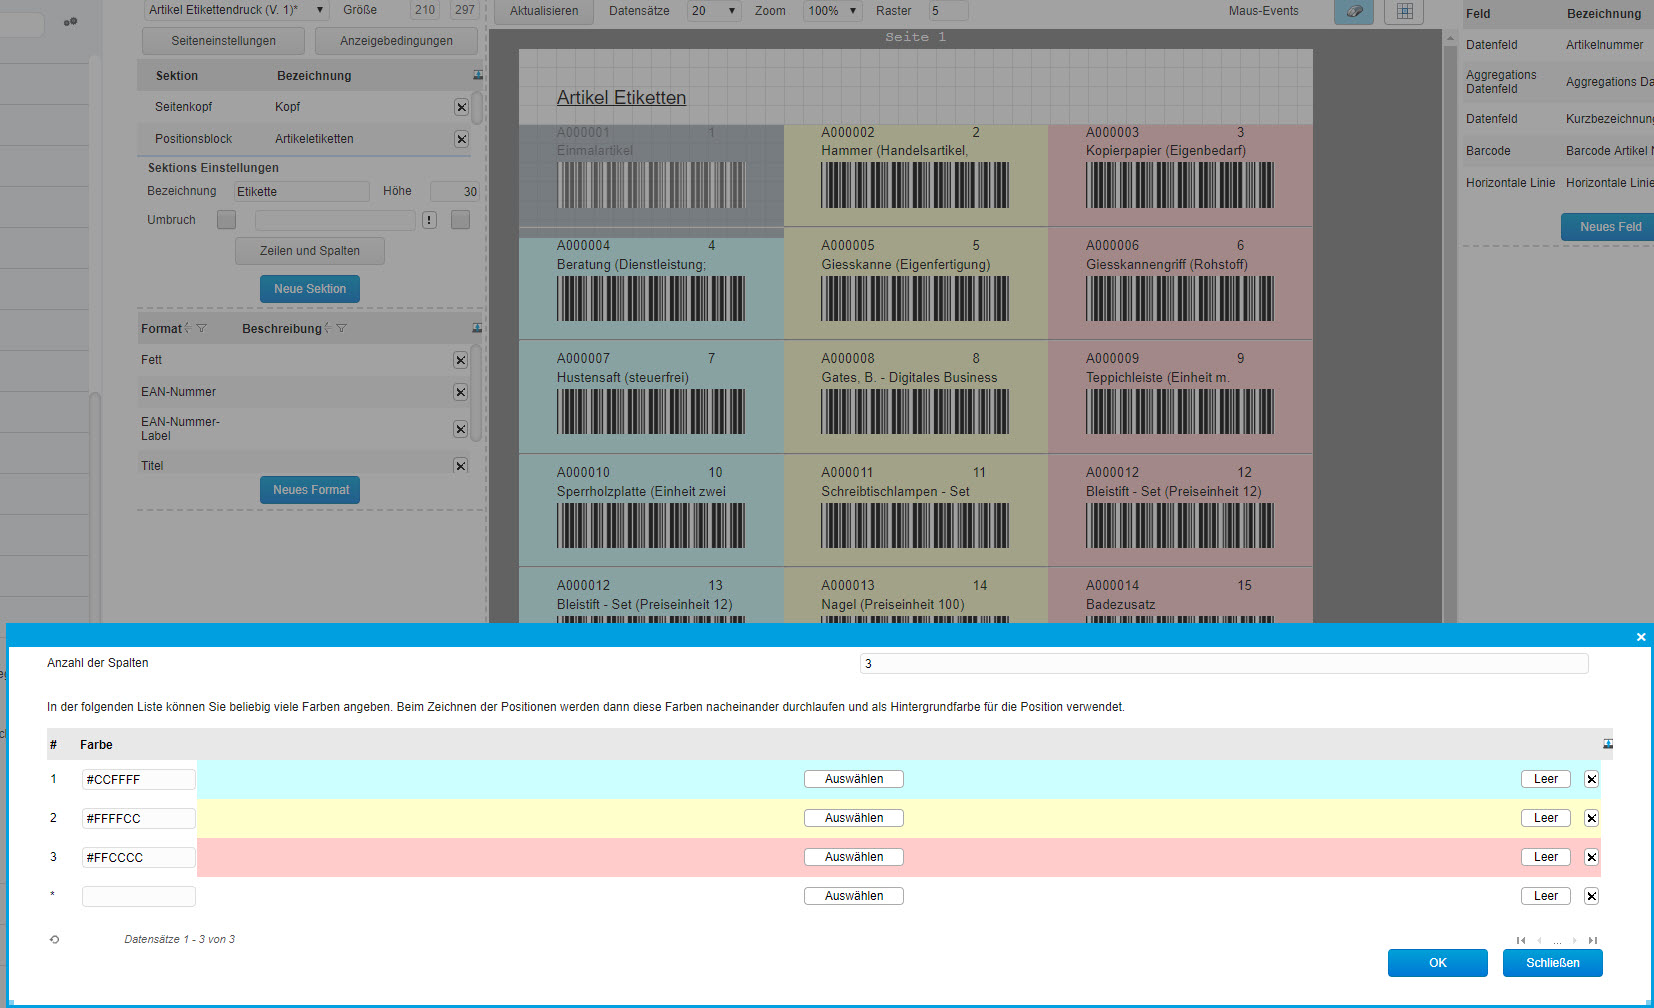This screenshot has height=1008, width=1654.
Task: Click the Anzahl der Spalten input field
Action: 1223,664
